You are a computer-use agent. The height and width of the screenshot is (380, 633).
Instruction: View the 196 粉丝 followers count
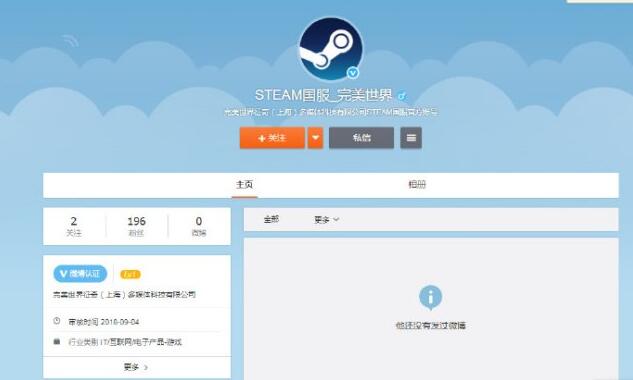click(136, 226)
